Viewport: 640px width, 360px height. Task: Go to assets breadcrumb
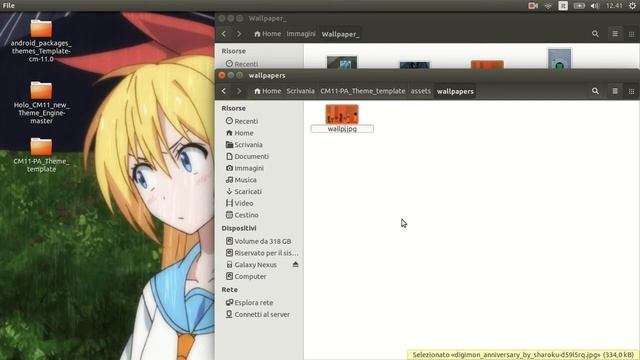tap(420, 91)
